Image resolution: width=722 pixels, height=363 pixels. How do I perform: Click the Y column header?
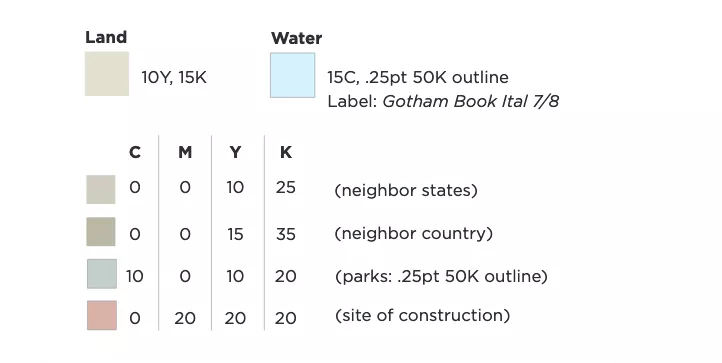(235, 152)
